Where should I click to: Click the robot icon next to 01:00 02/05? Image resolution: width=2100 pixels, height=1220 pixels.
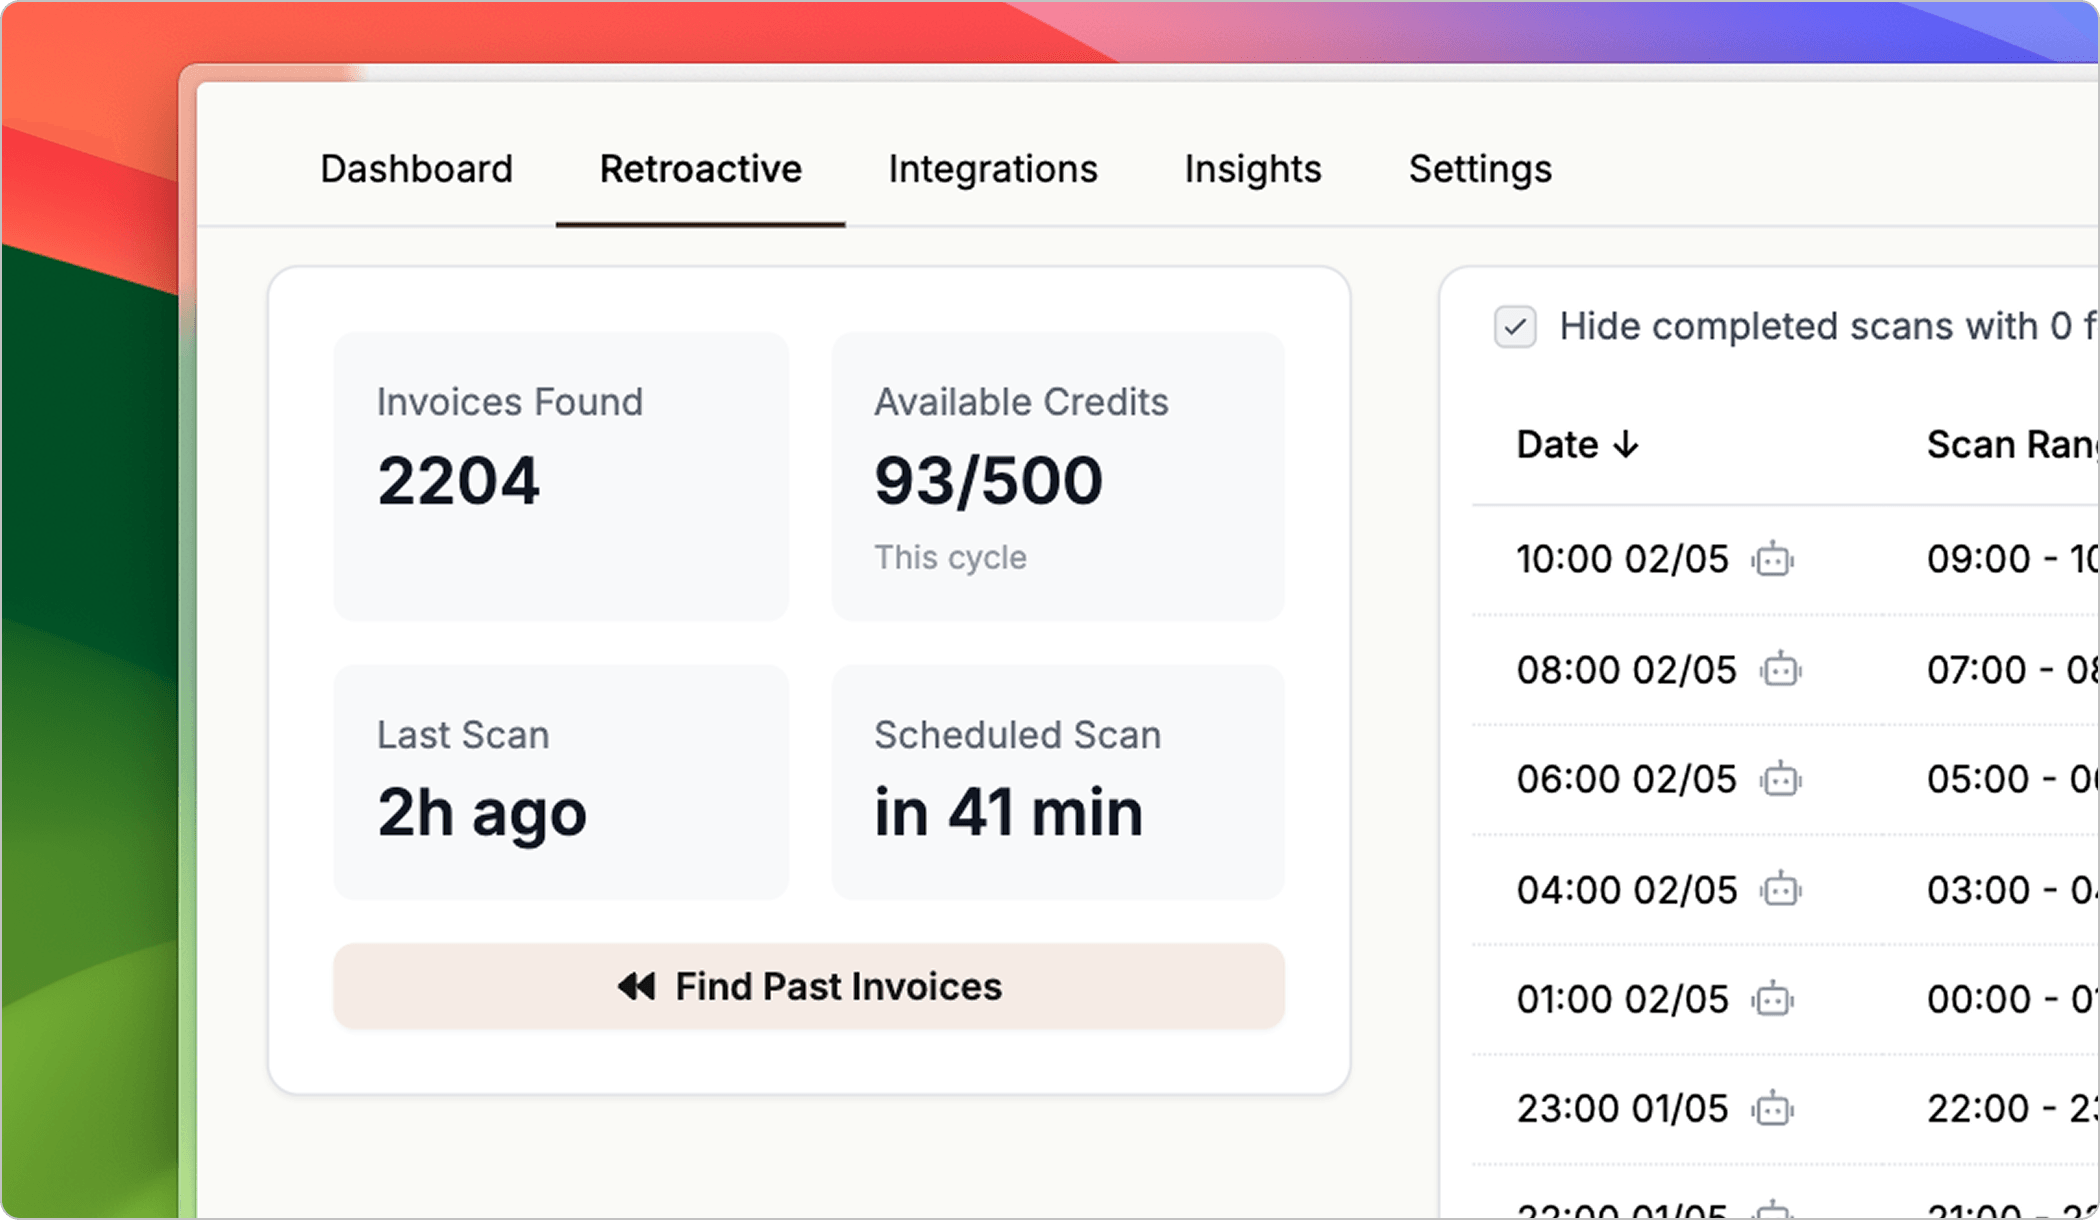pos(1771,999)
